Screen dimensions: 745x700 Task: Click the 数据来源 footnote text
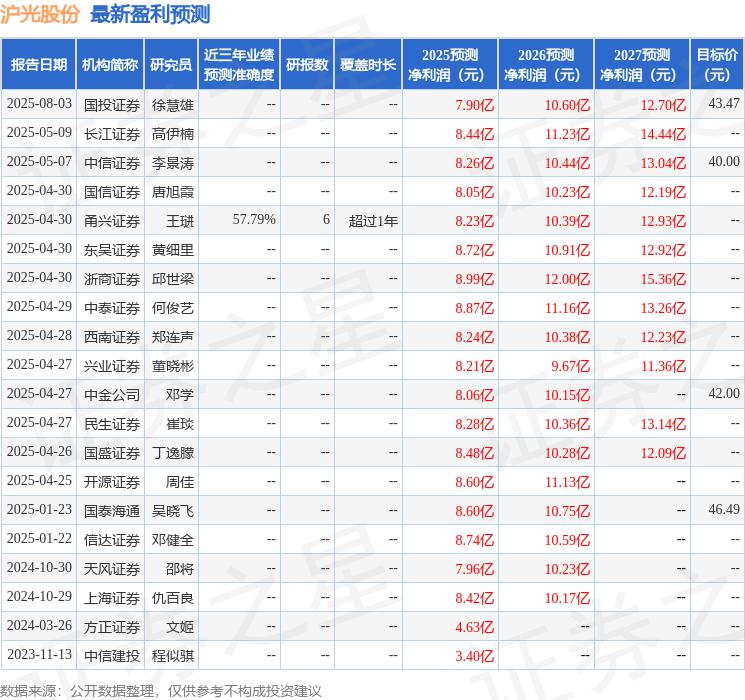coord(161,690)
